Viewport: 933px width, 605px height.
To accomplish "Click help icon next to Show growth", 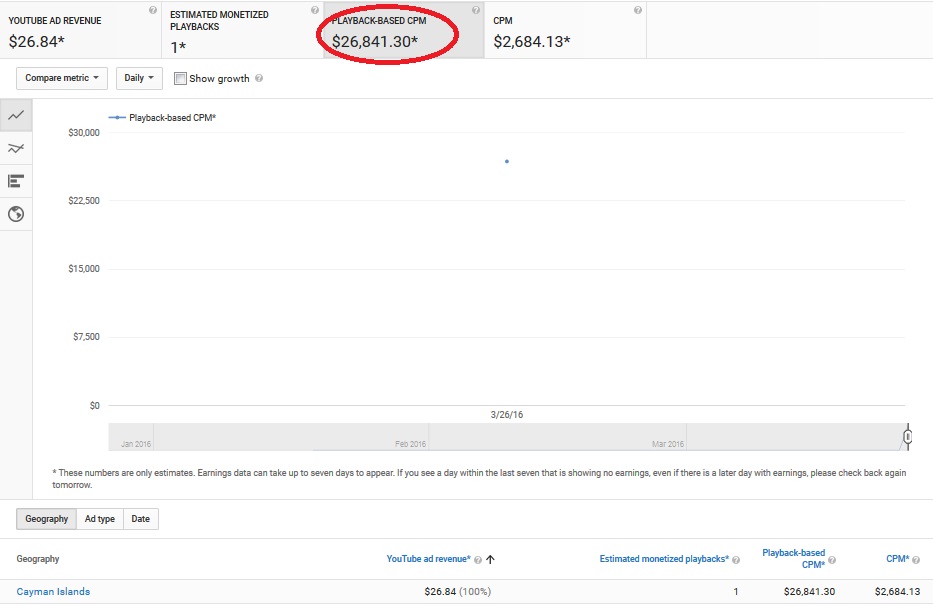I will [259, 79].
